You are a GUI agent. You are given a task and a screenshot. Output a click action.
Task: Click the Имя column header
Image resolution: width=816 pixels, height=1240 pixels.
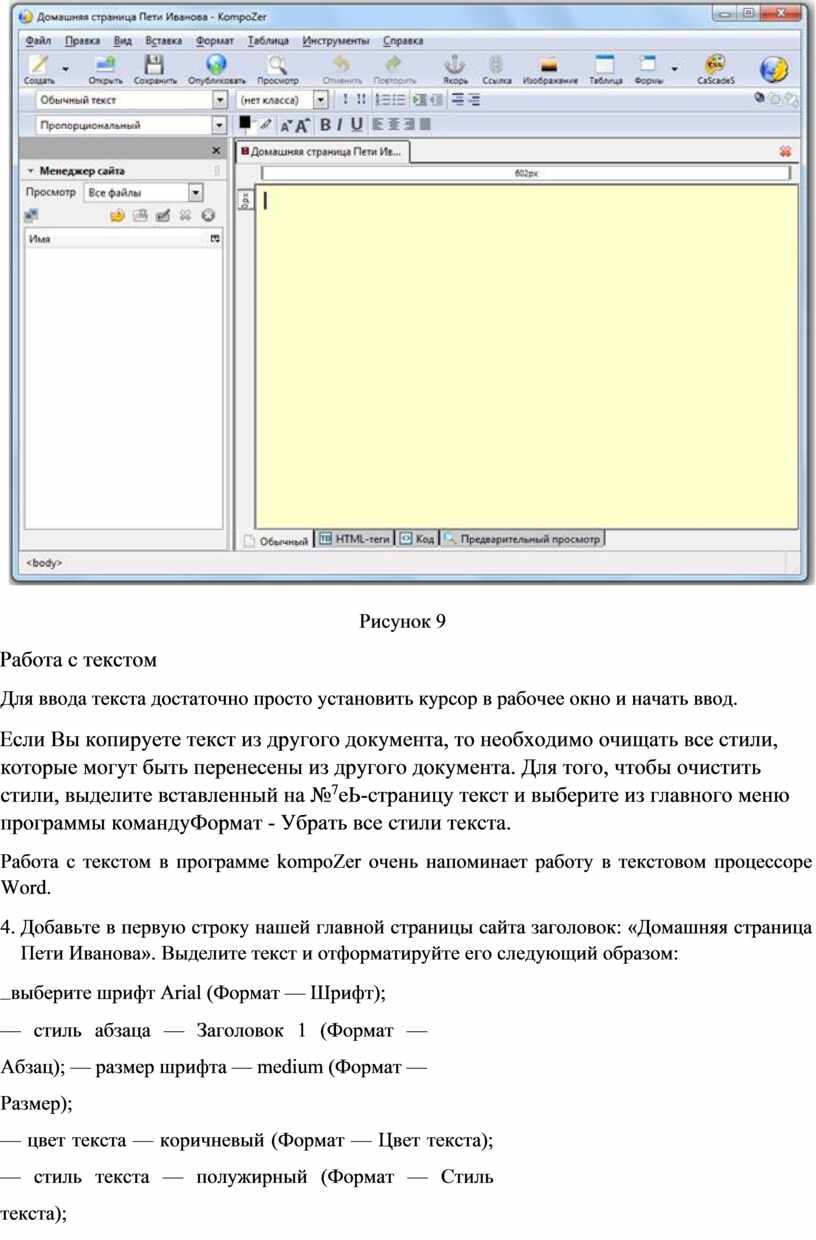tap(115, 239)
